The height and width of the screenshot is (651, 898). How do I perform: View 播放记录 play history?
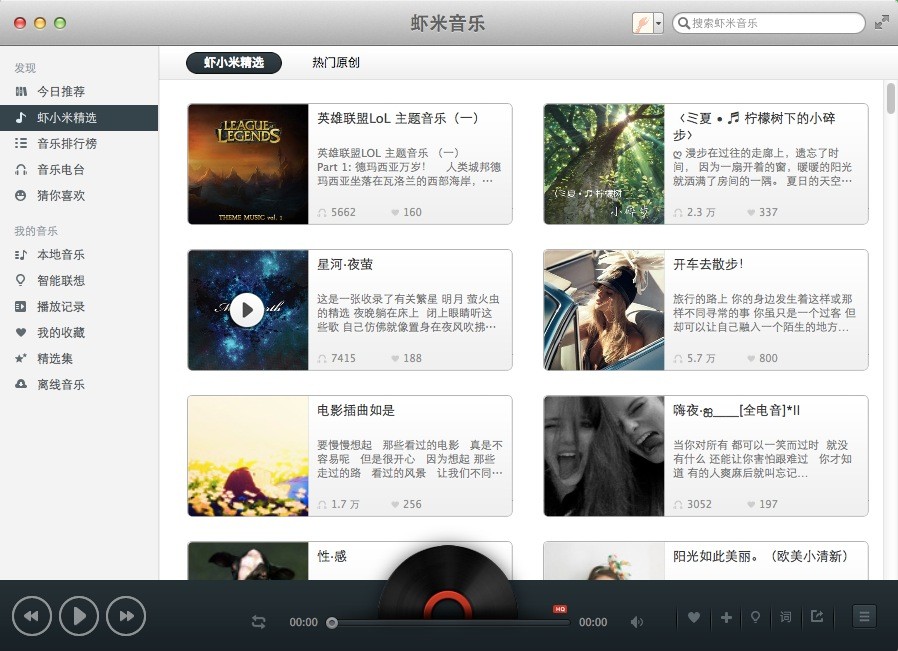(x=79, y=306)
